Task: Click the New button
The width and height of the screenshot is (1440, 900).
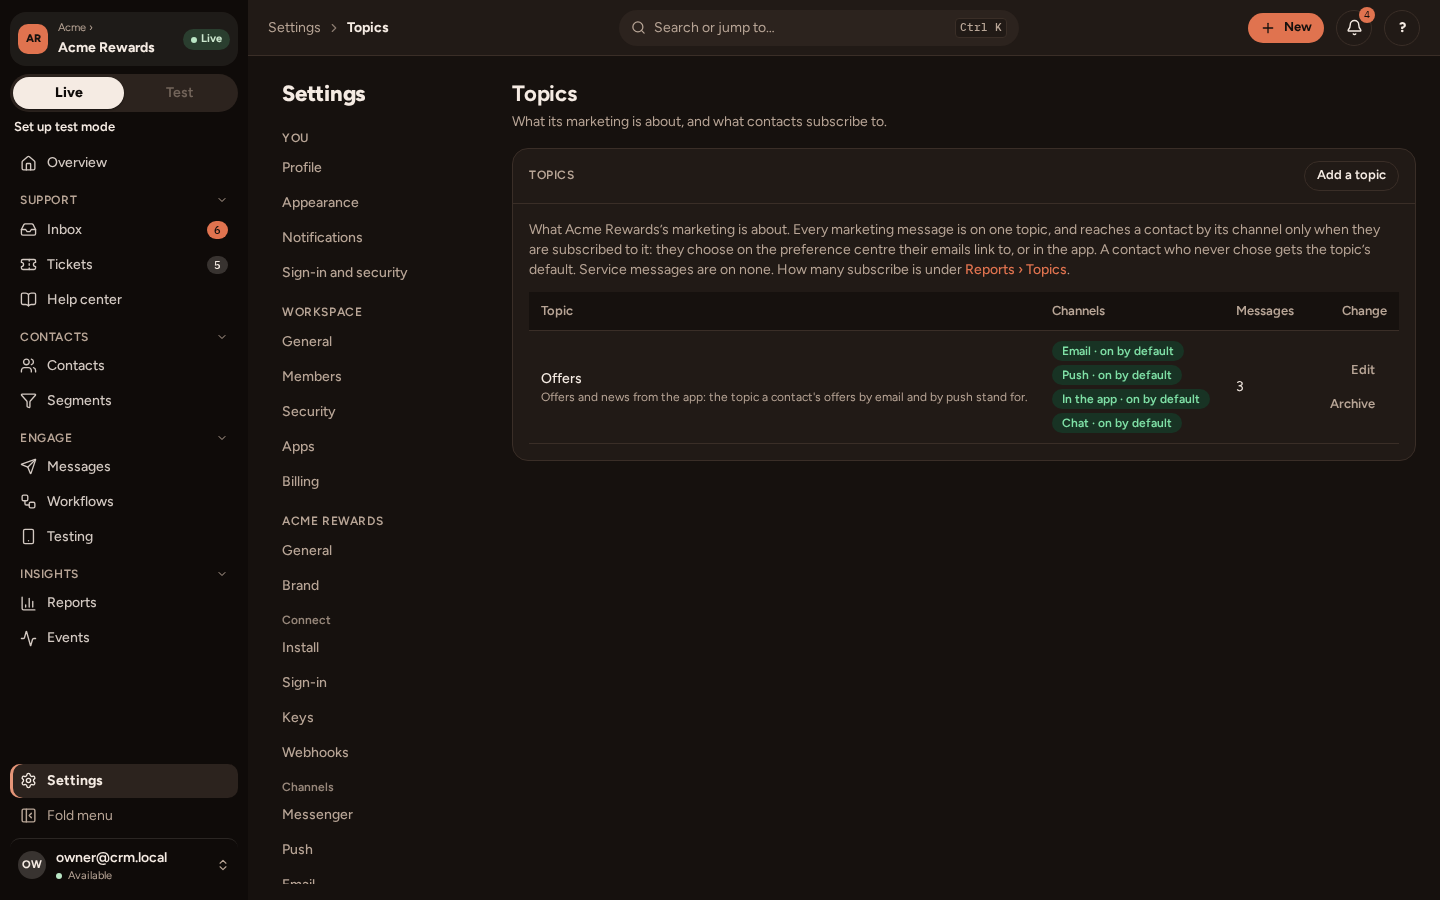Action: coord(1286,28)
